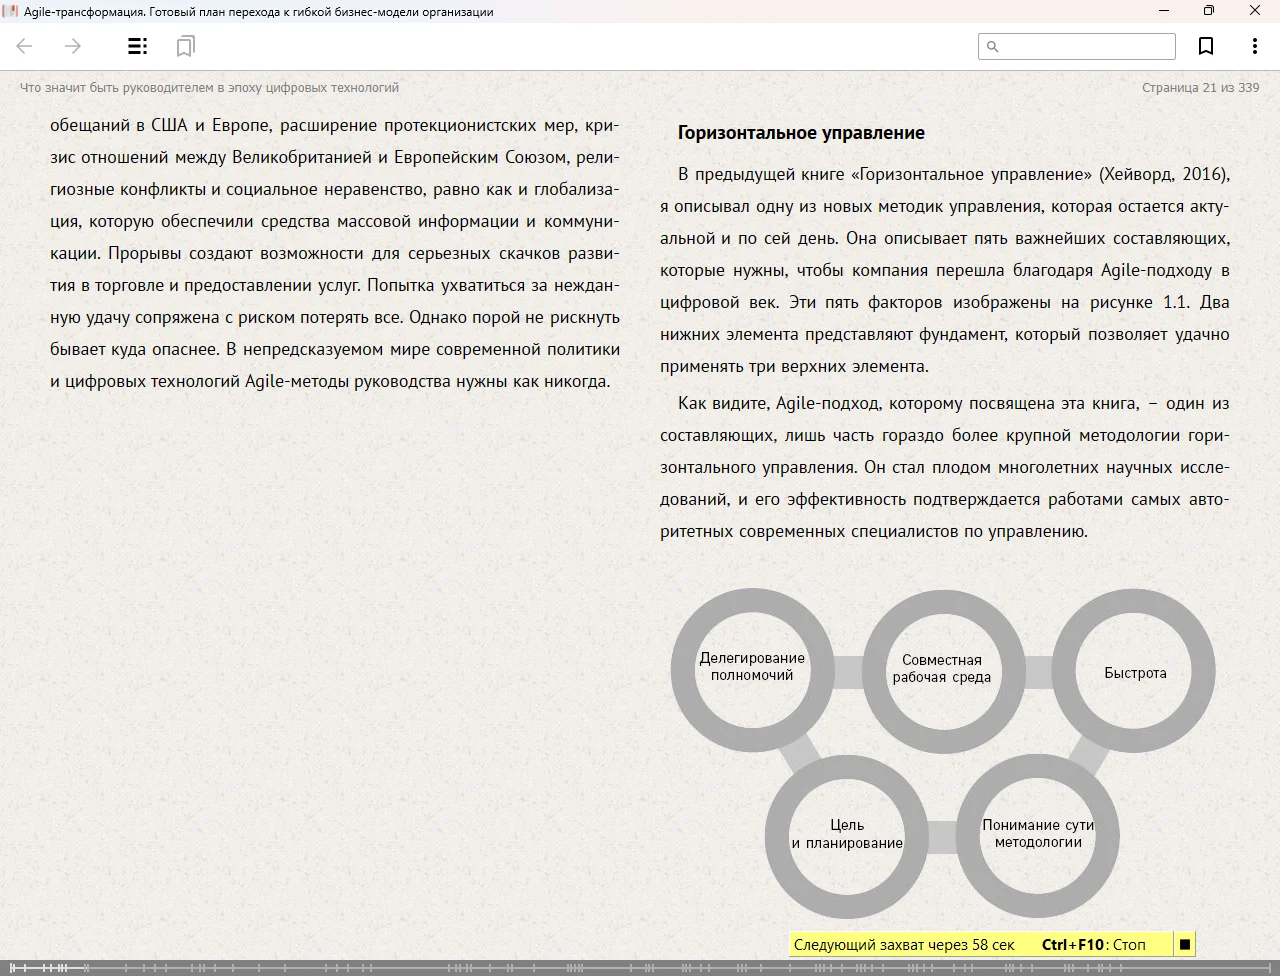Click the book app icon in title bar

coord(11,11)
